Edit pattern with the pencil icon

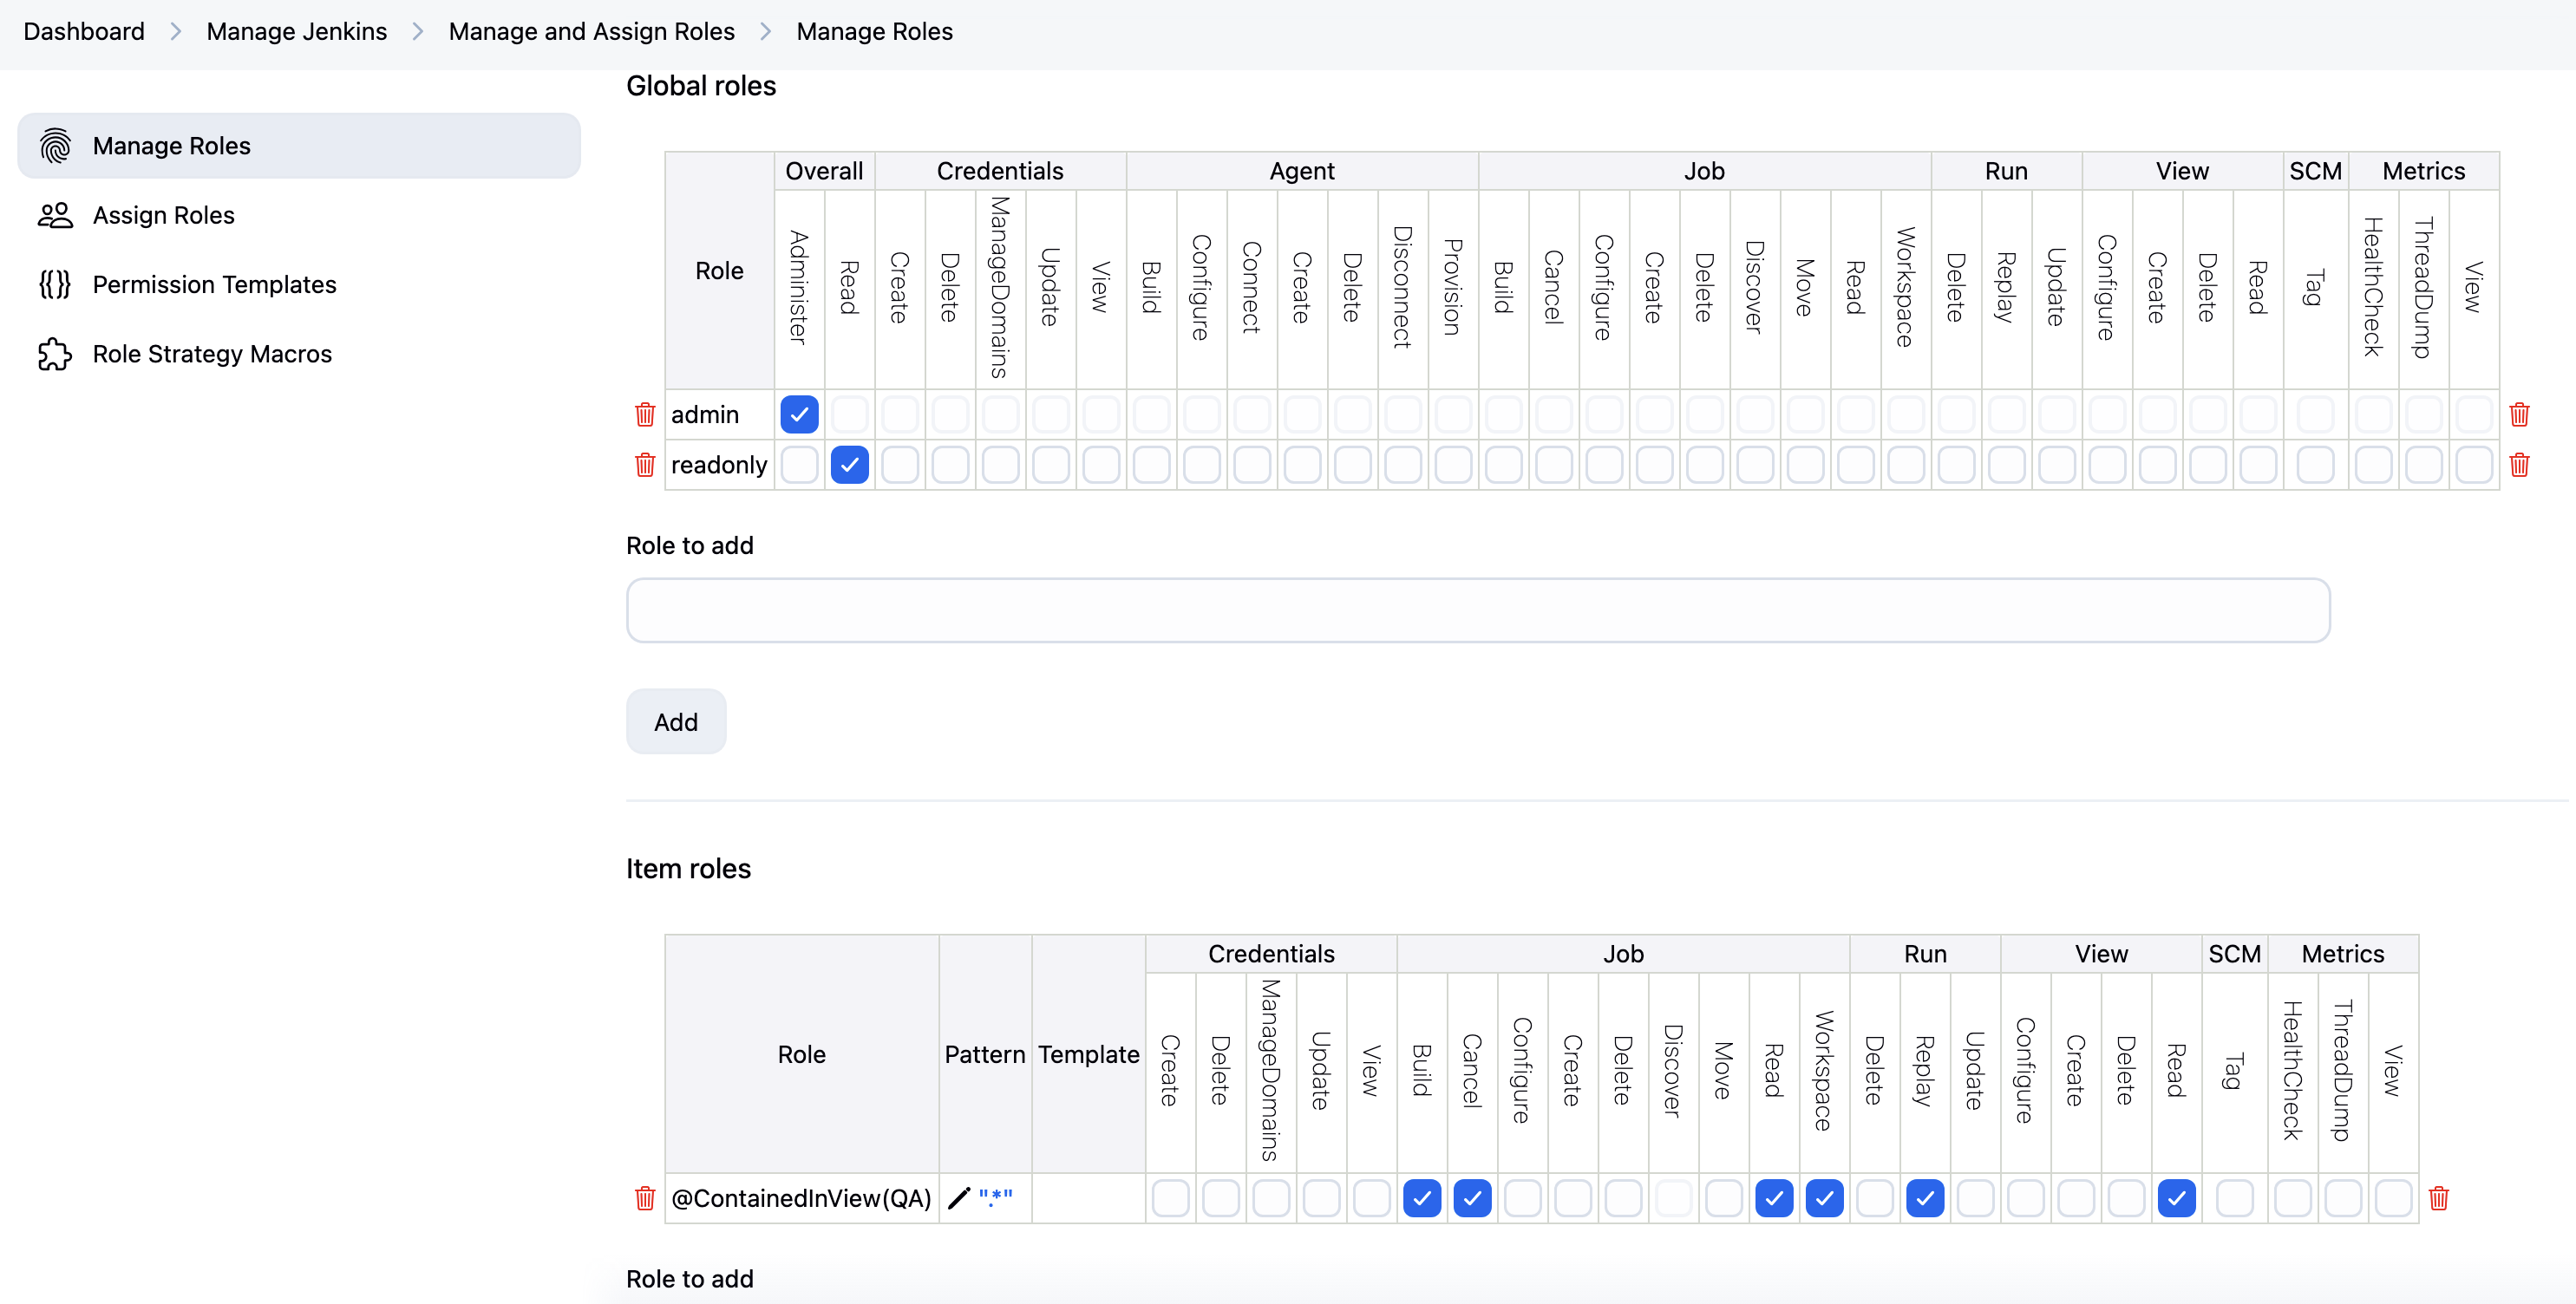959,1198
